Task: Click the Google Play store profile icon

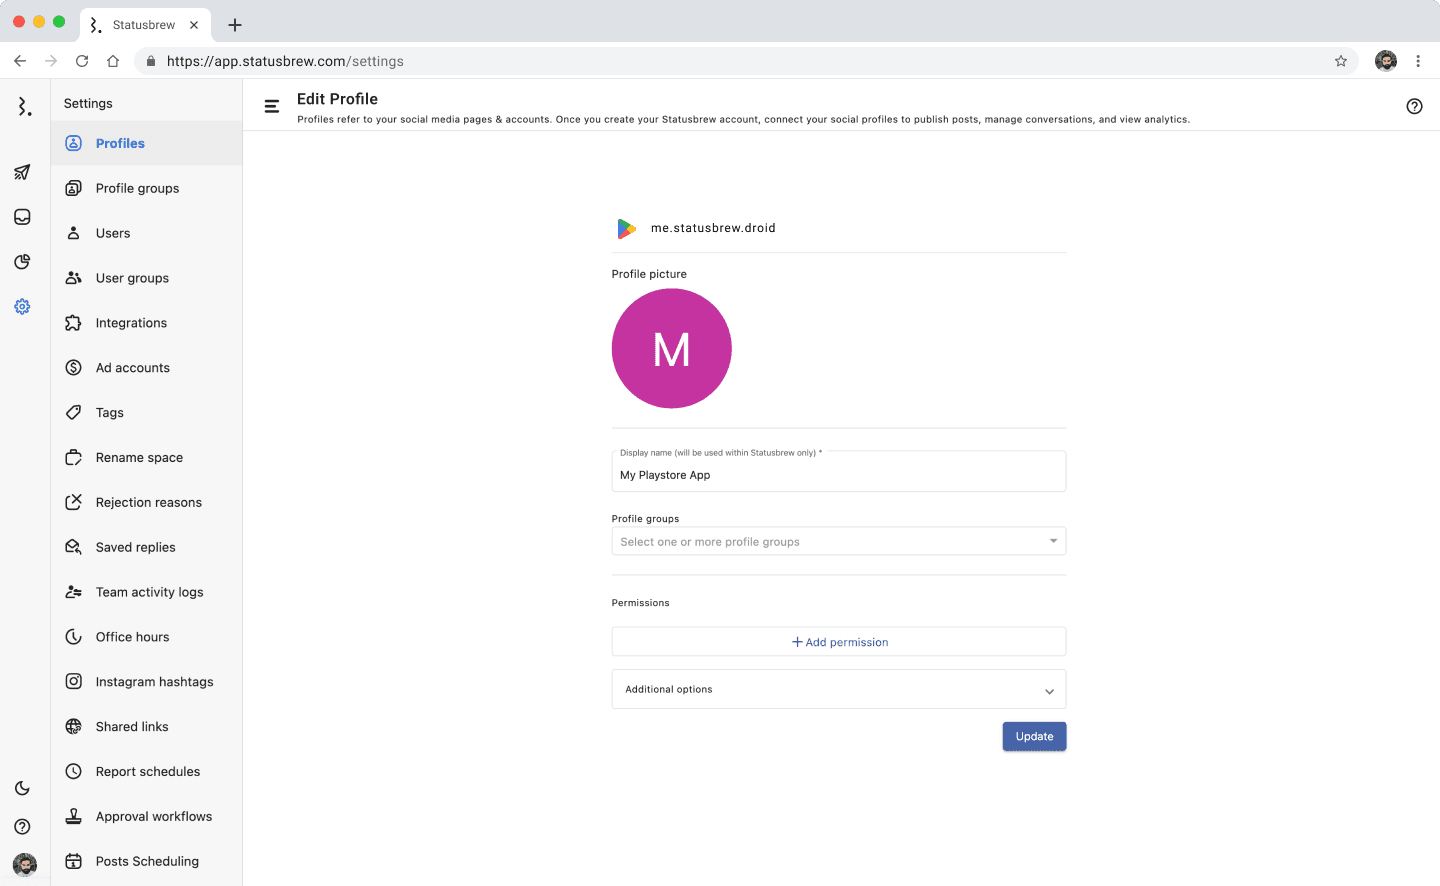Action: click(x=626, y=229)
